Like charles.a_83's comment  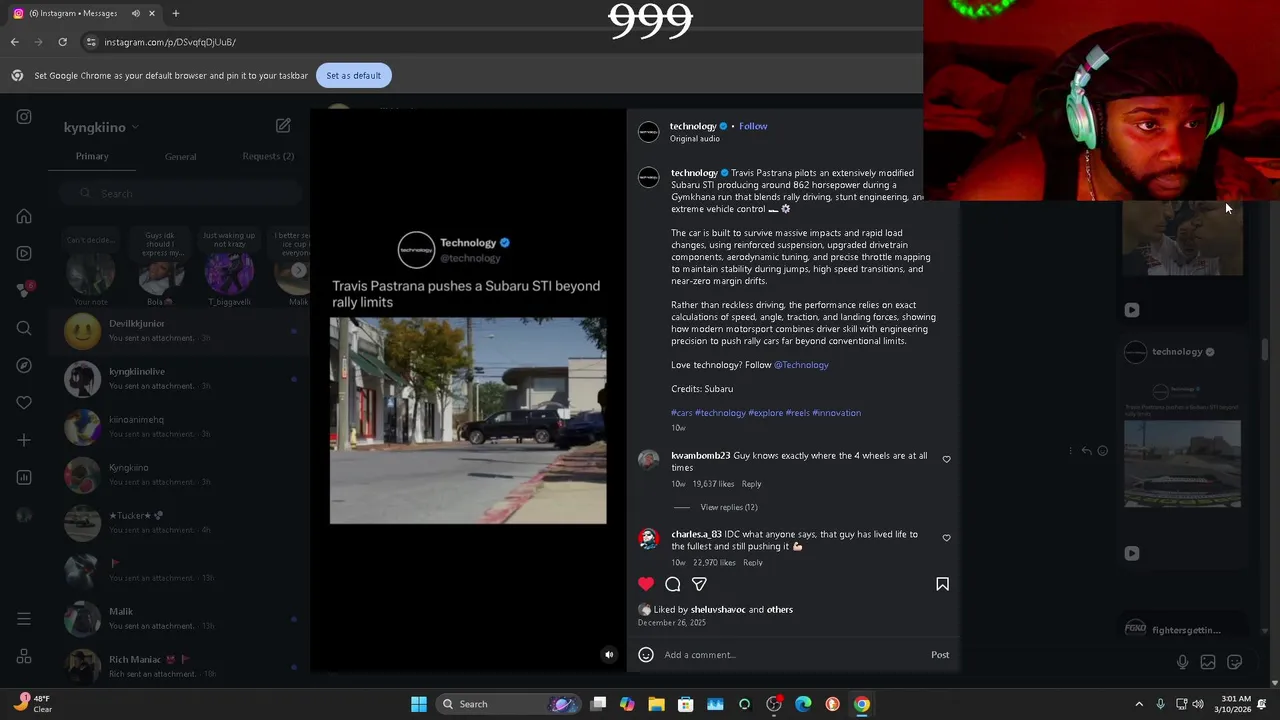click(x=946, y=538)
